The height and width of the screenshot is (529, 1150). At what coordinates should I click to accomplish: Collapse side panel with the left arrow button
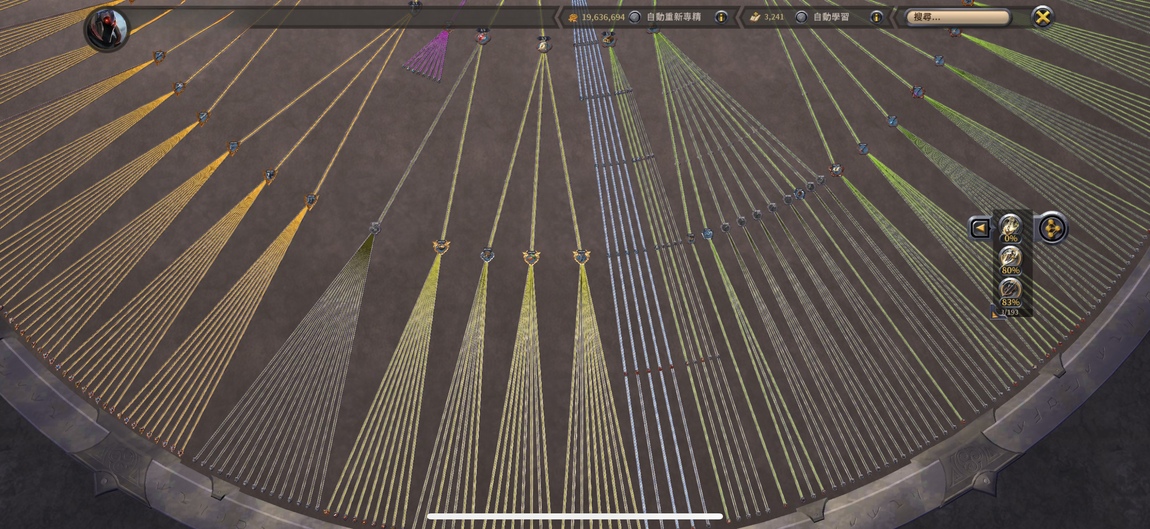(980, 228)
